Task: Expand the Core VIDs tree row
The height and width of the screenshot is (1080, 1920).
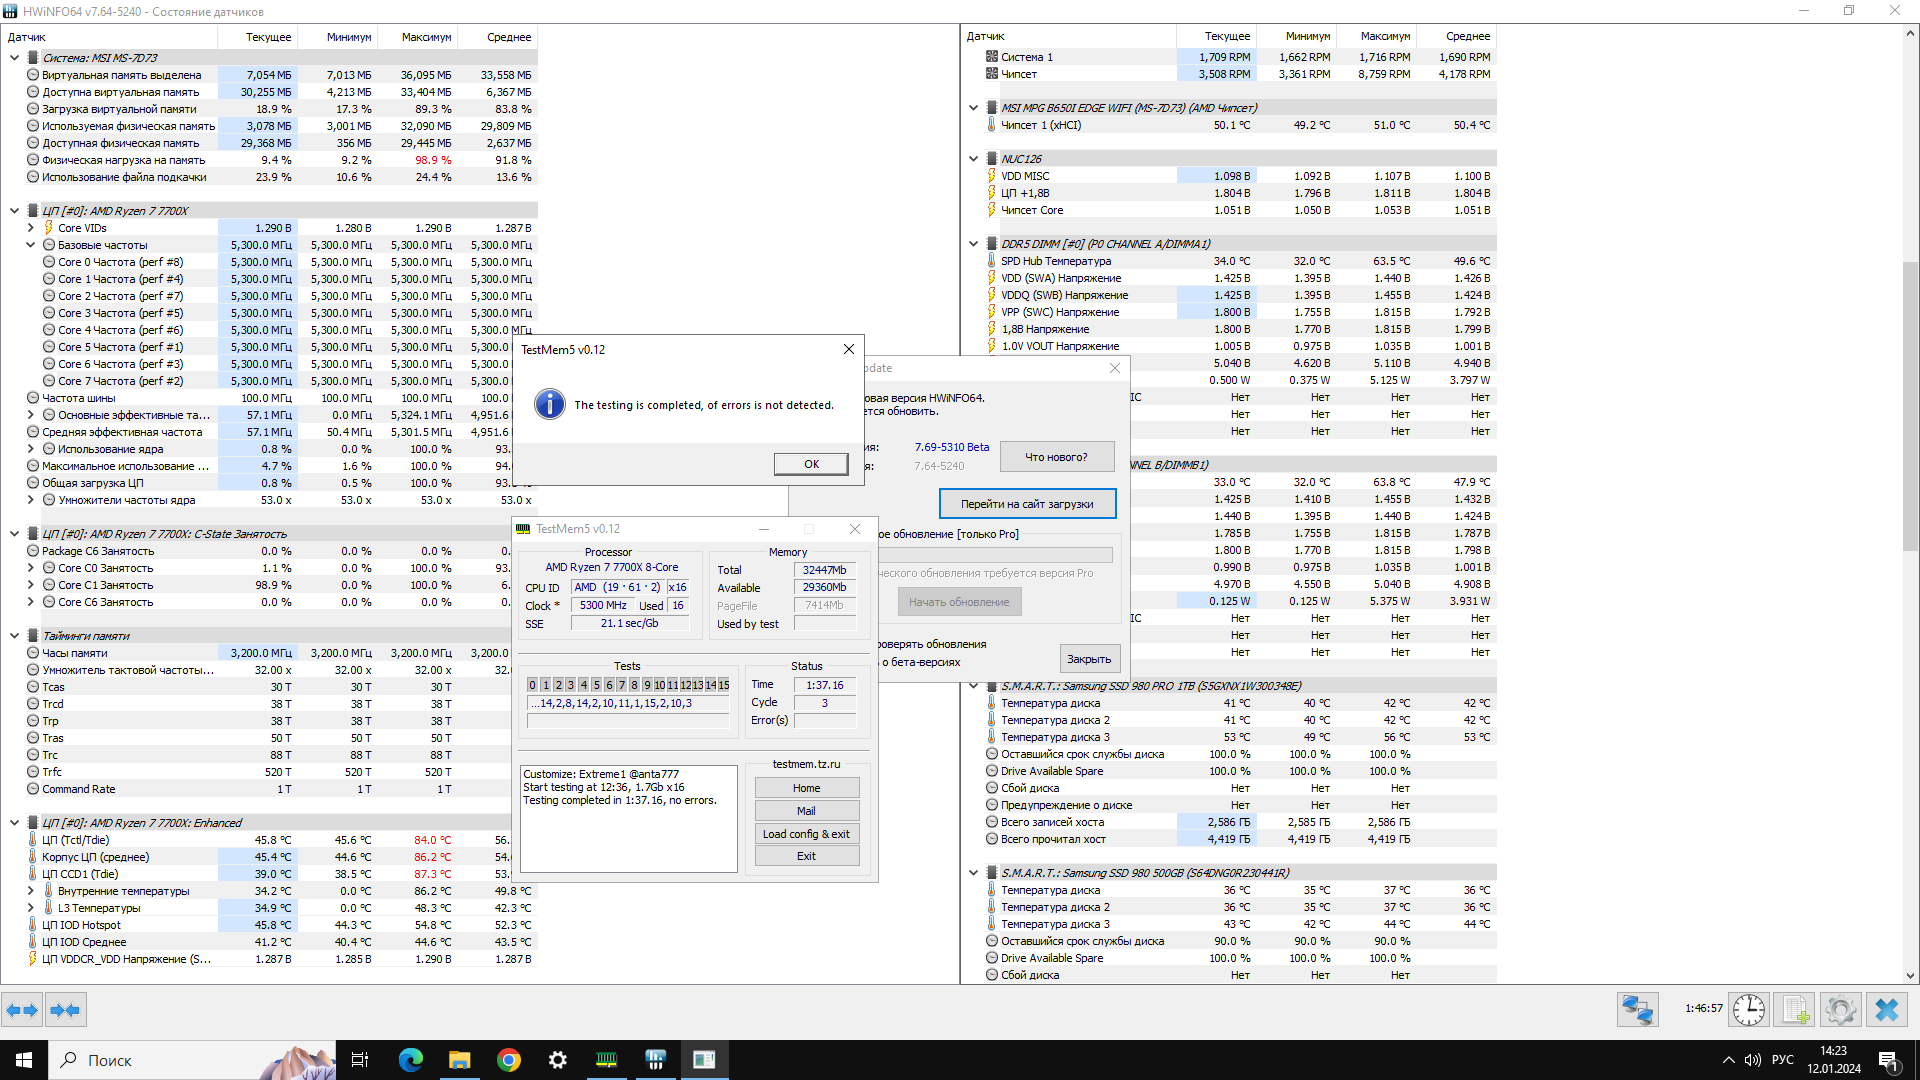Action: 31,228
